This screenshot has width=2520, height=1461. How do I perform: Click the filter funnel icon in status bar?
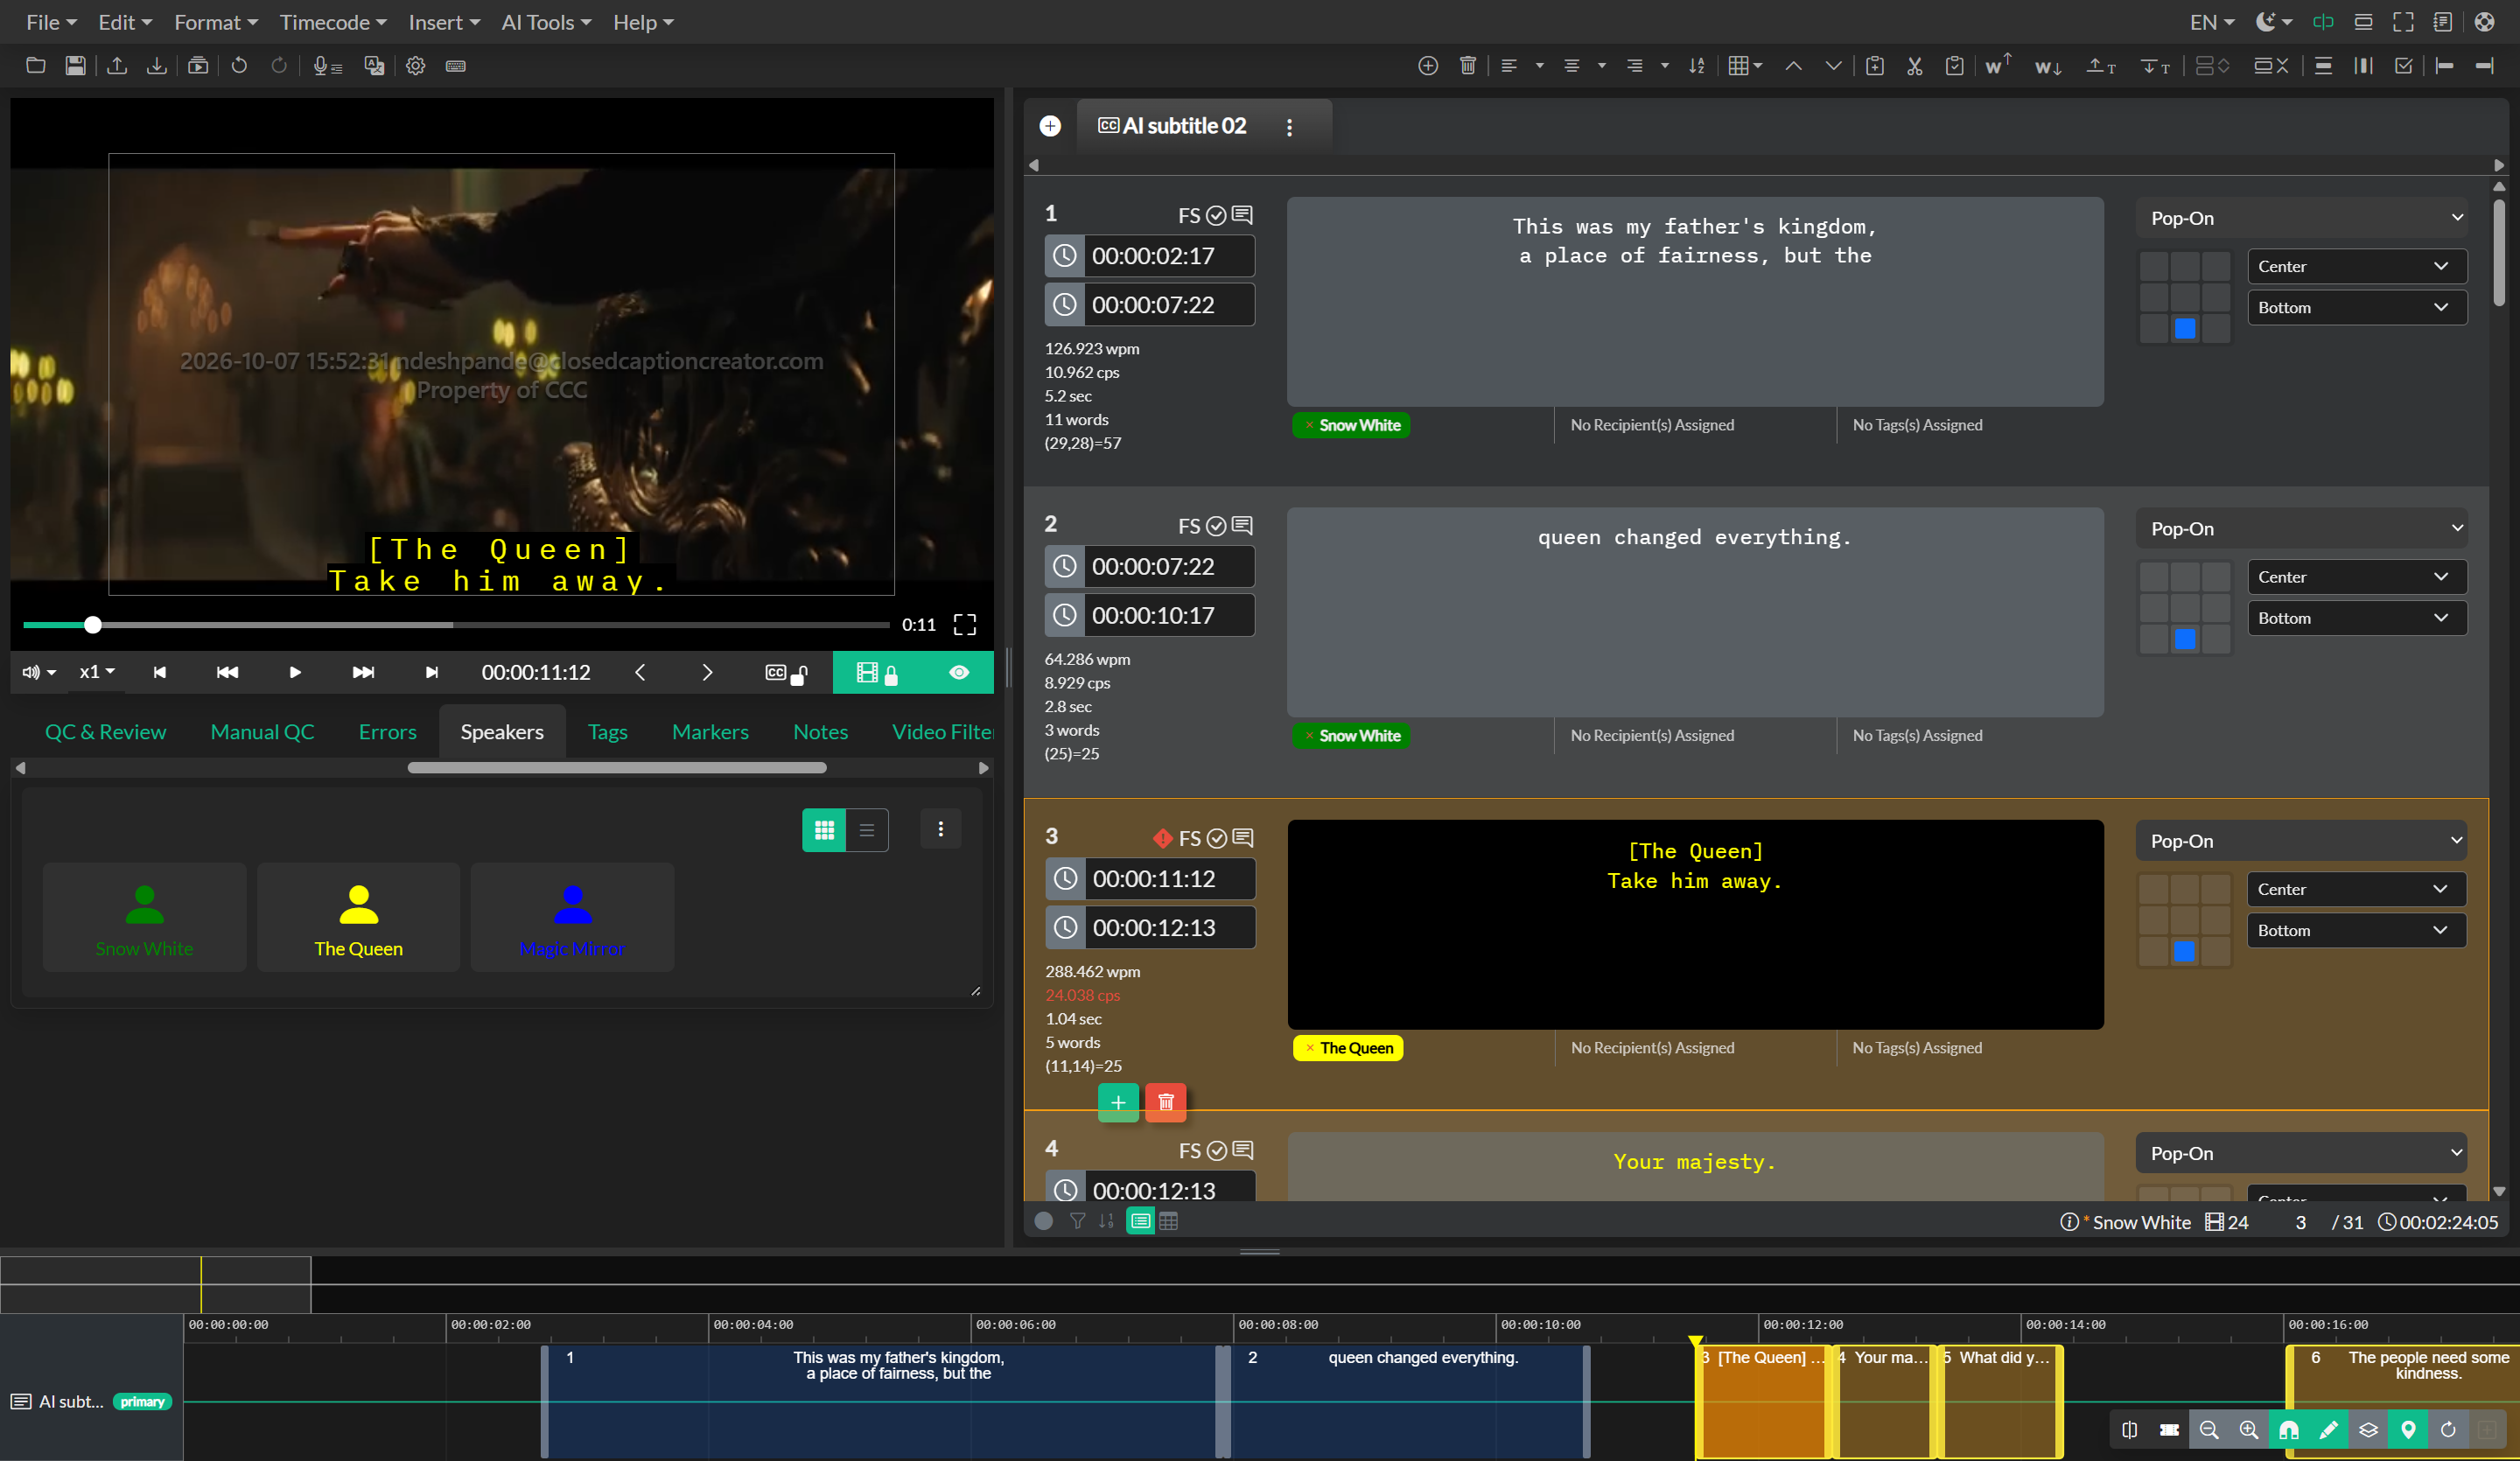[1077, 1221]
